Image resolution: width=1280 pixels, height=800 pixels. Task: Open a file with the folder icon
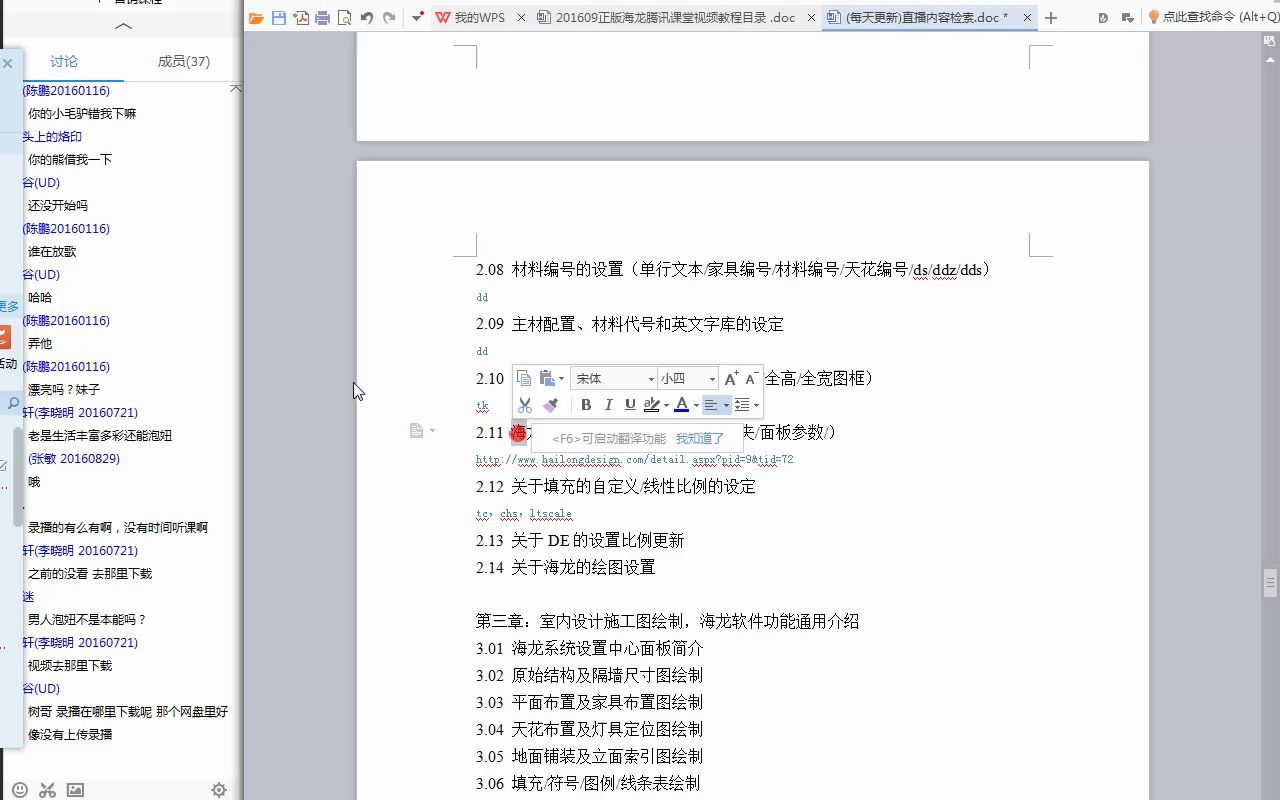point(256,18)
